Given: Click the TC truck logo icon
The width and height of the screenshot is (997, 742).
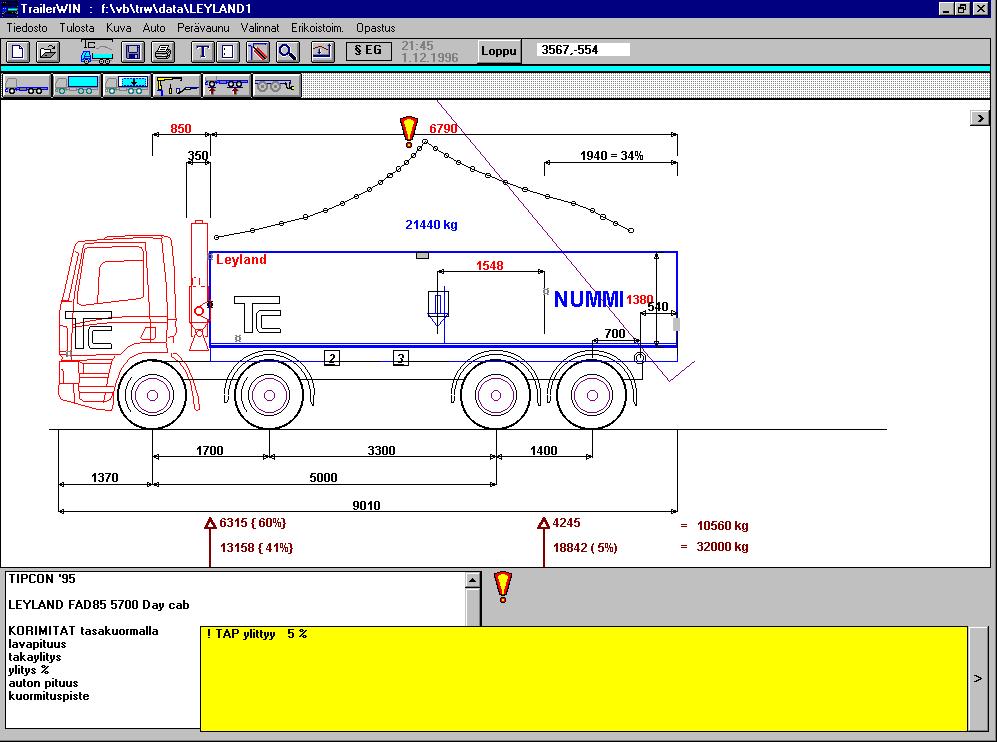Looking at the screenshot, I should pyautogui.click(x=97, y=52).
